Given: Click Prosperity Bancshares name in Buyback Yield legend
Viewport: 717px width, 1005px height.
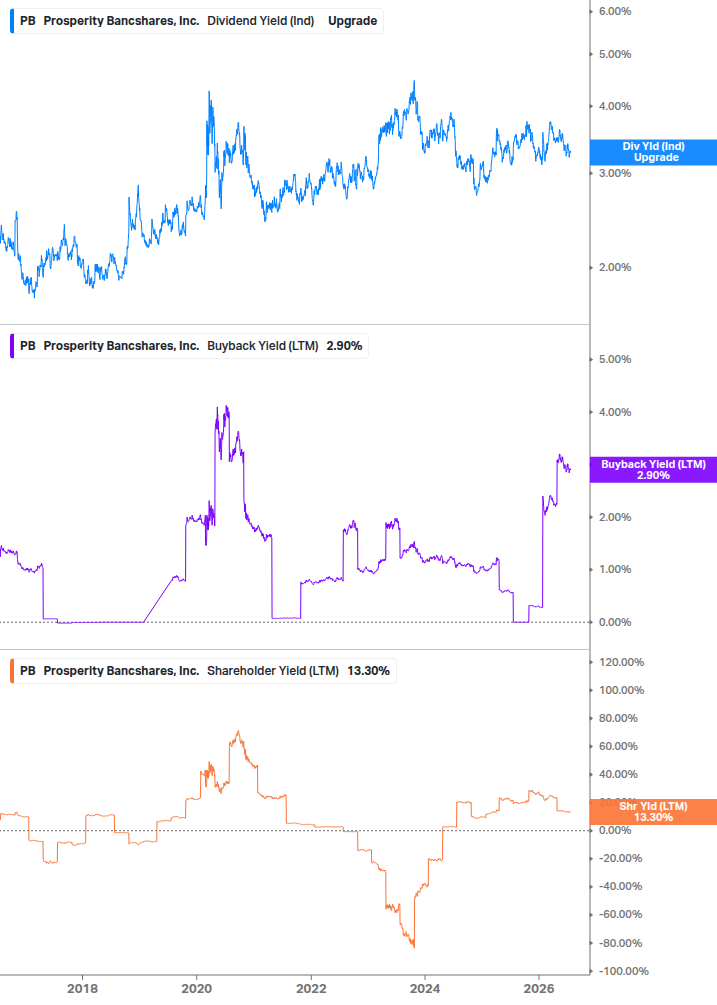Looking at the screenshot, I should coord(121,346).
